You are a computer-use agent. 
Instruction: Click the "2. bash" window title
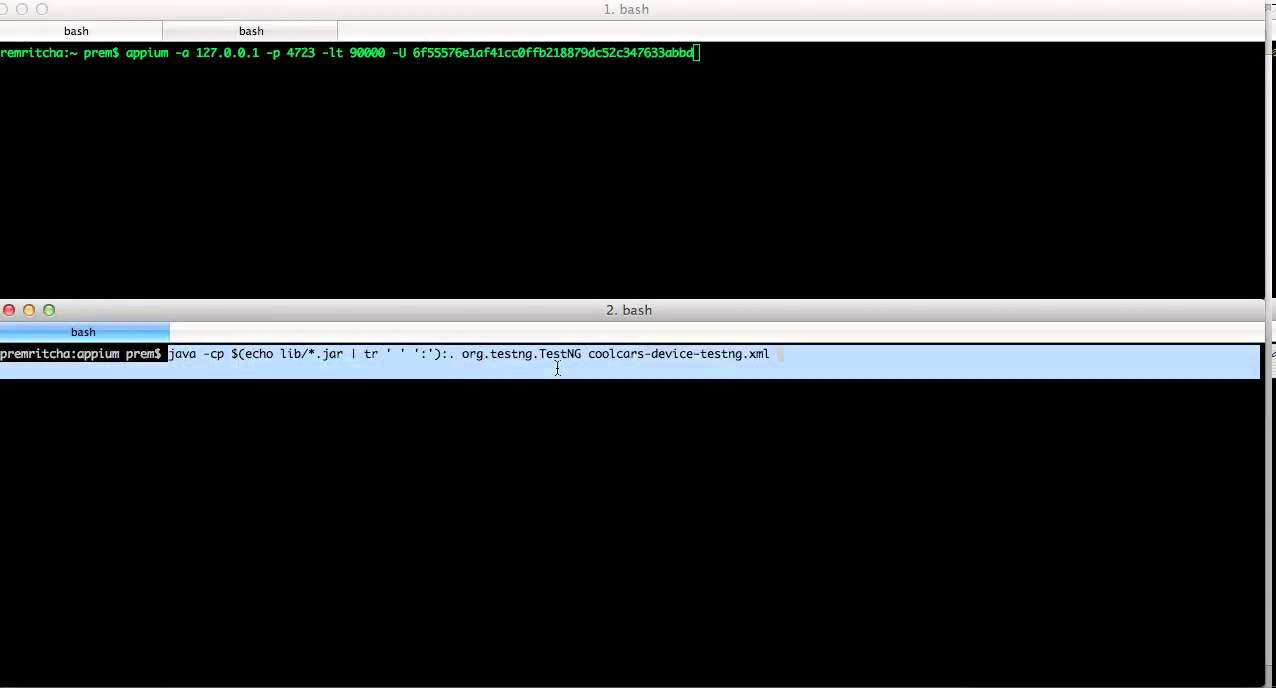[x=629, y=310]
